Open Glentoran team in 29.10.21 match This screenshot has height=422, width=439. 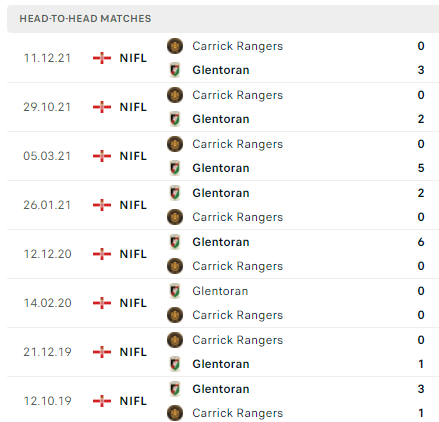[x=221, y=119]
